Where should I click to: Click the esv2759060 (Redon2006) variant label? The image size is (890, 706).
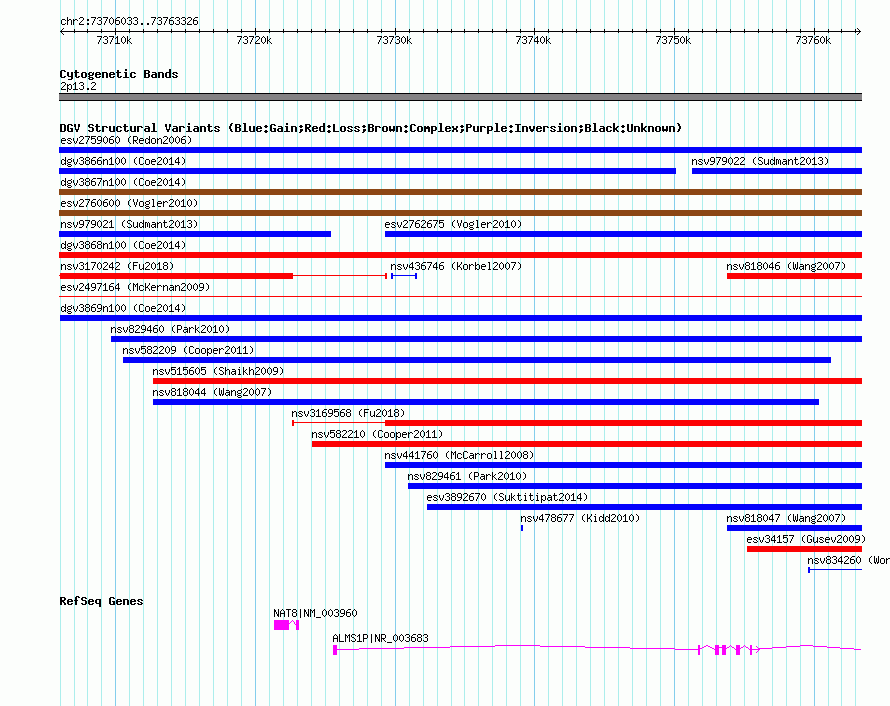pyautogui.click(x=126, y=140)
